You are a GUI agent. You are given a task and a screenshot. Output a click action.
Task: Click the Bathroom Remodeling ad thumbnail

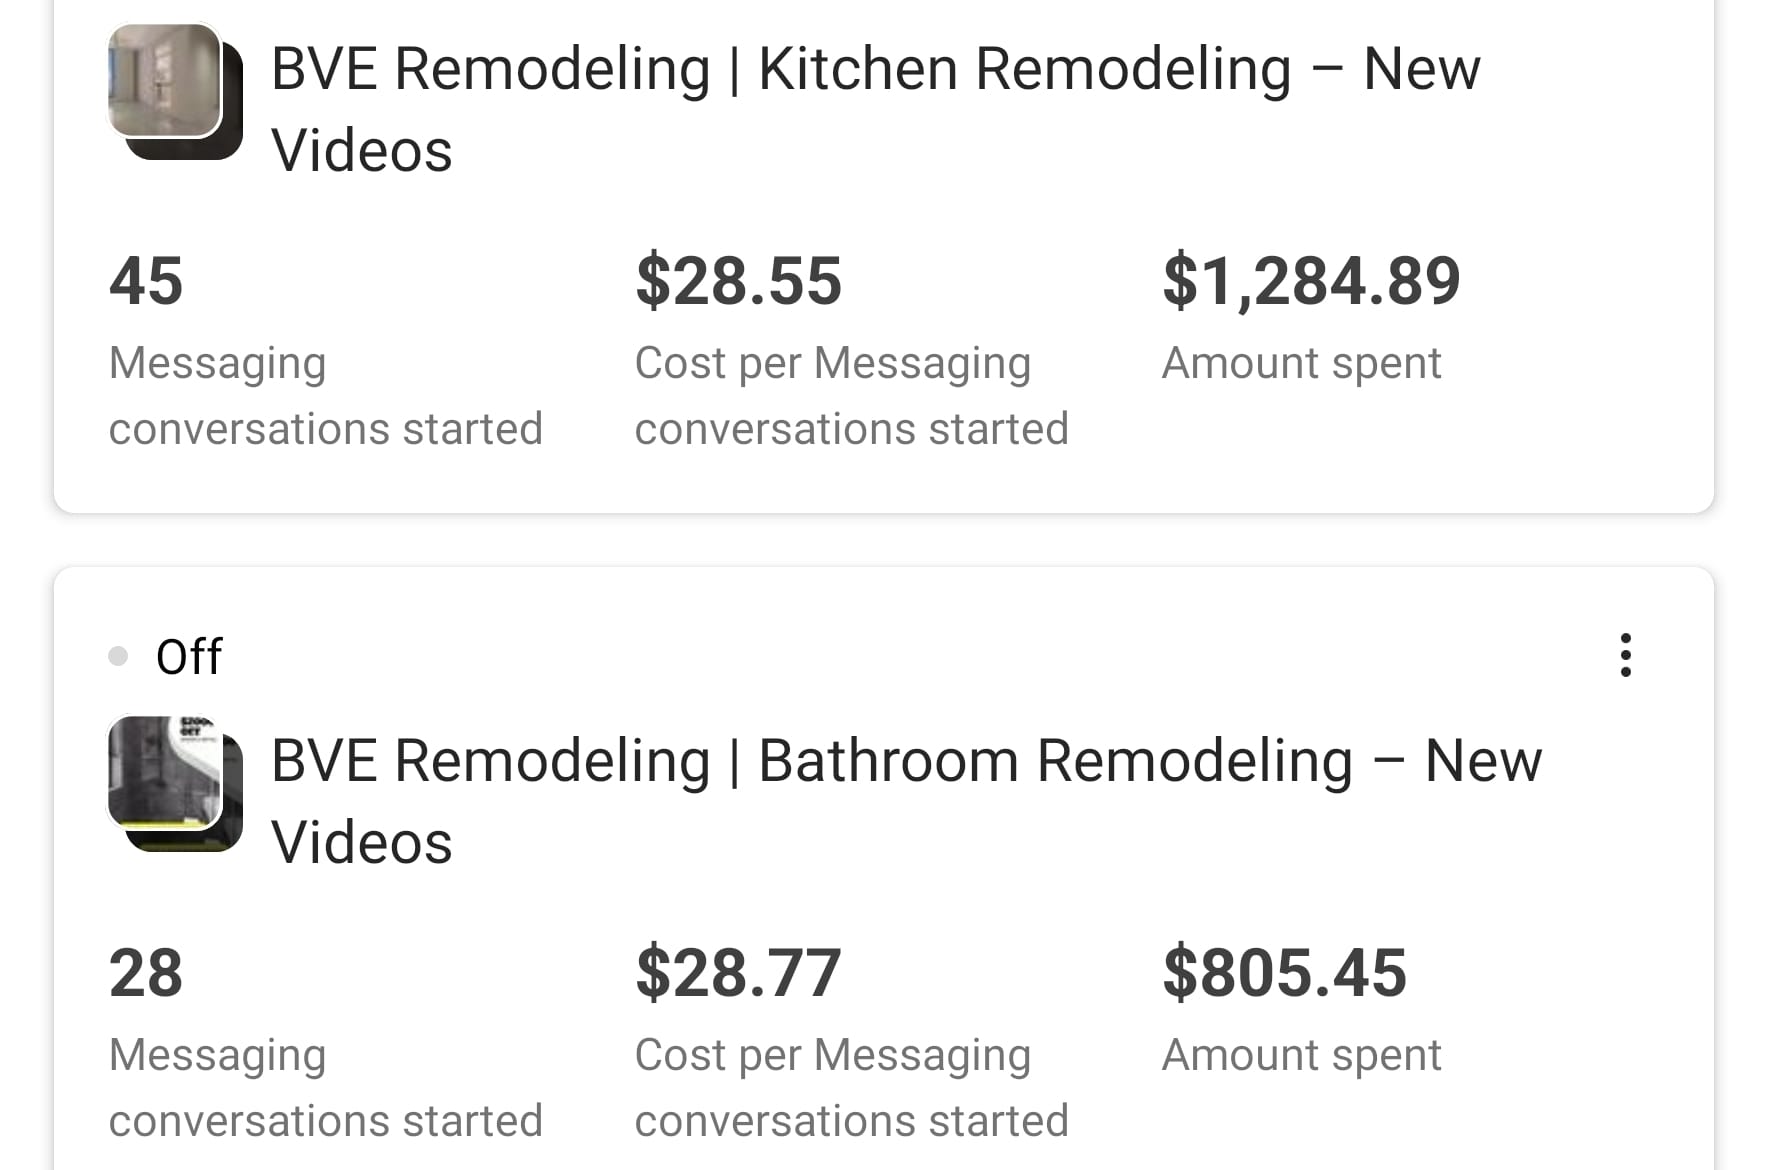pyautogui.click(x=174, y=783)
